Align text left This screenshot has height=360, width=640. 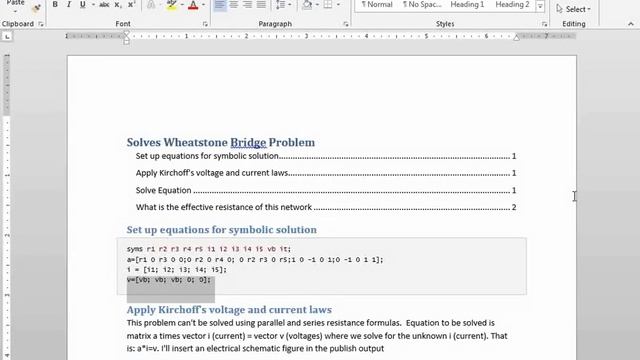[220, 4]
